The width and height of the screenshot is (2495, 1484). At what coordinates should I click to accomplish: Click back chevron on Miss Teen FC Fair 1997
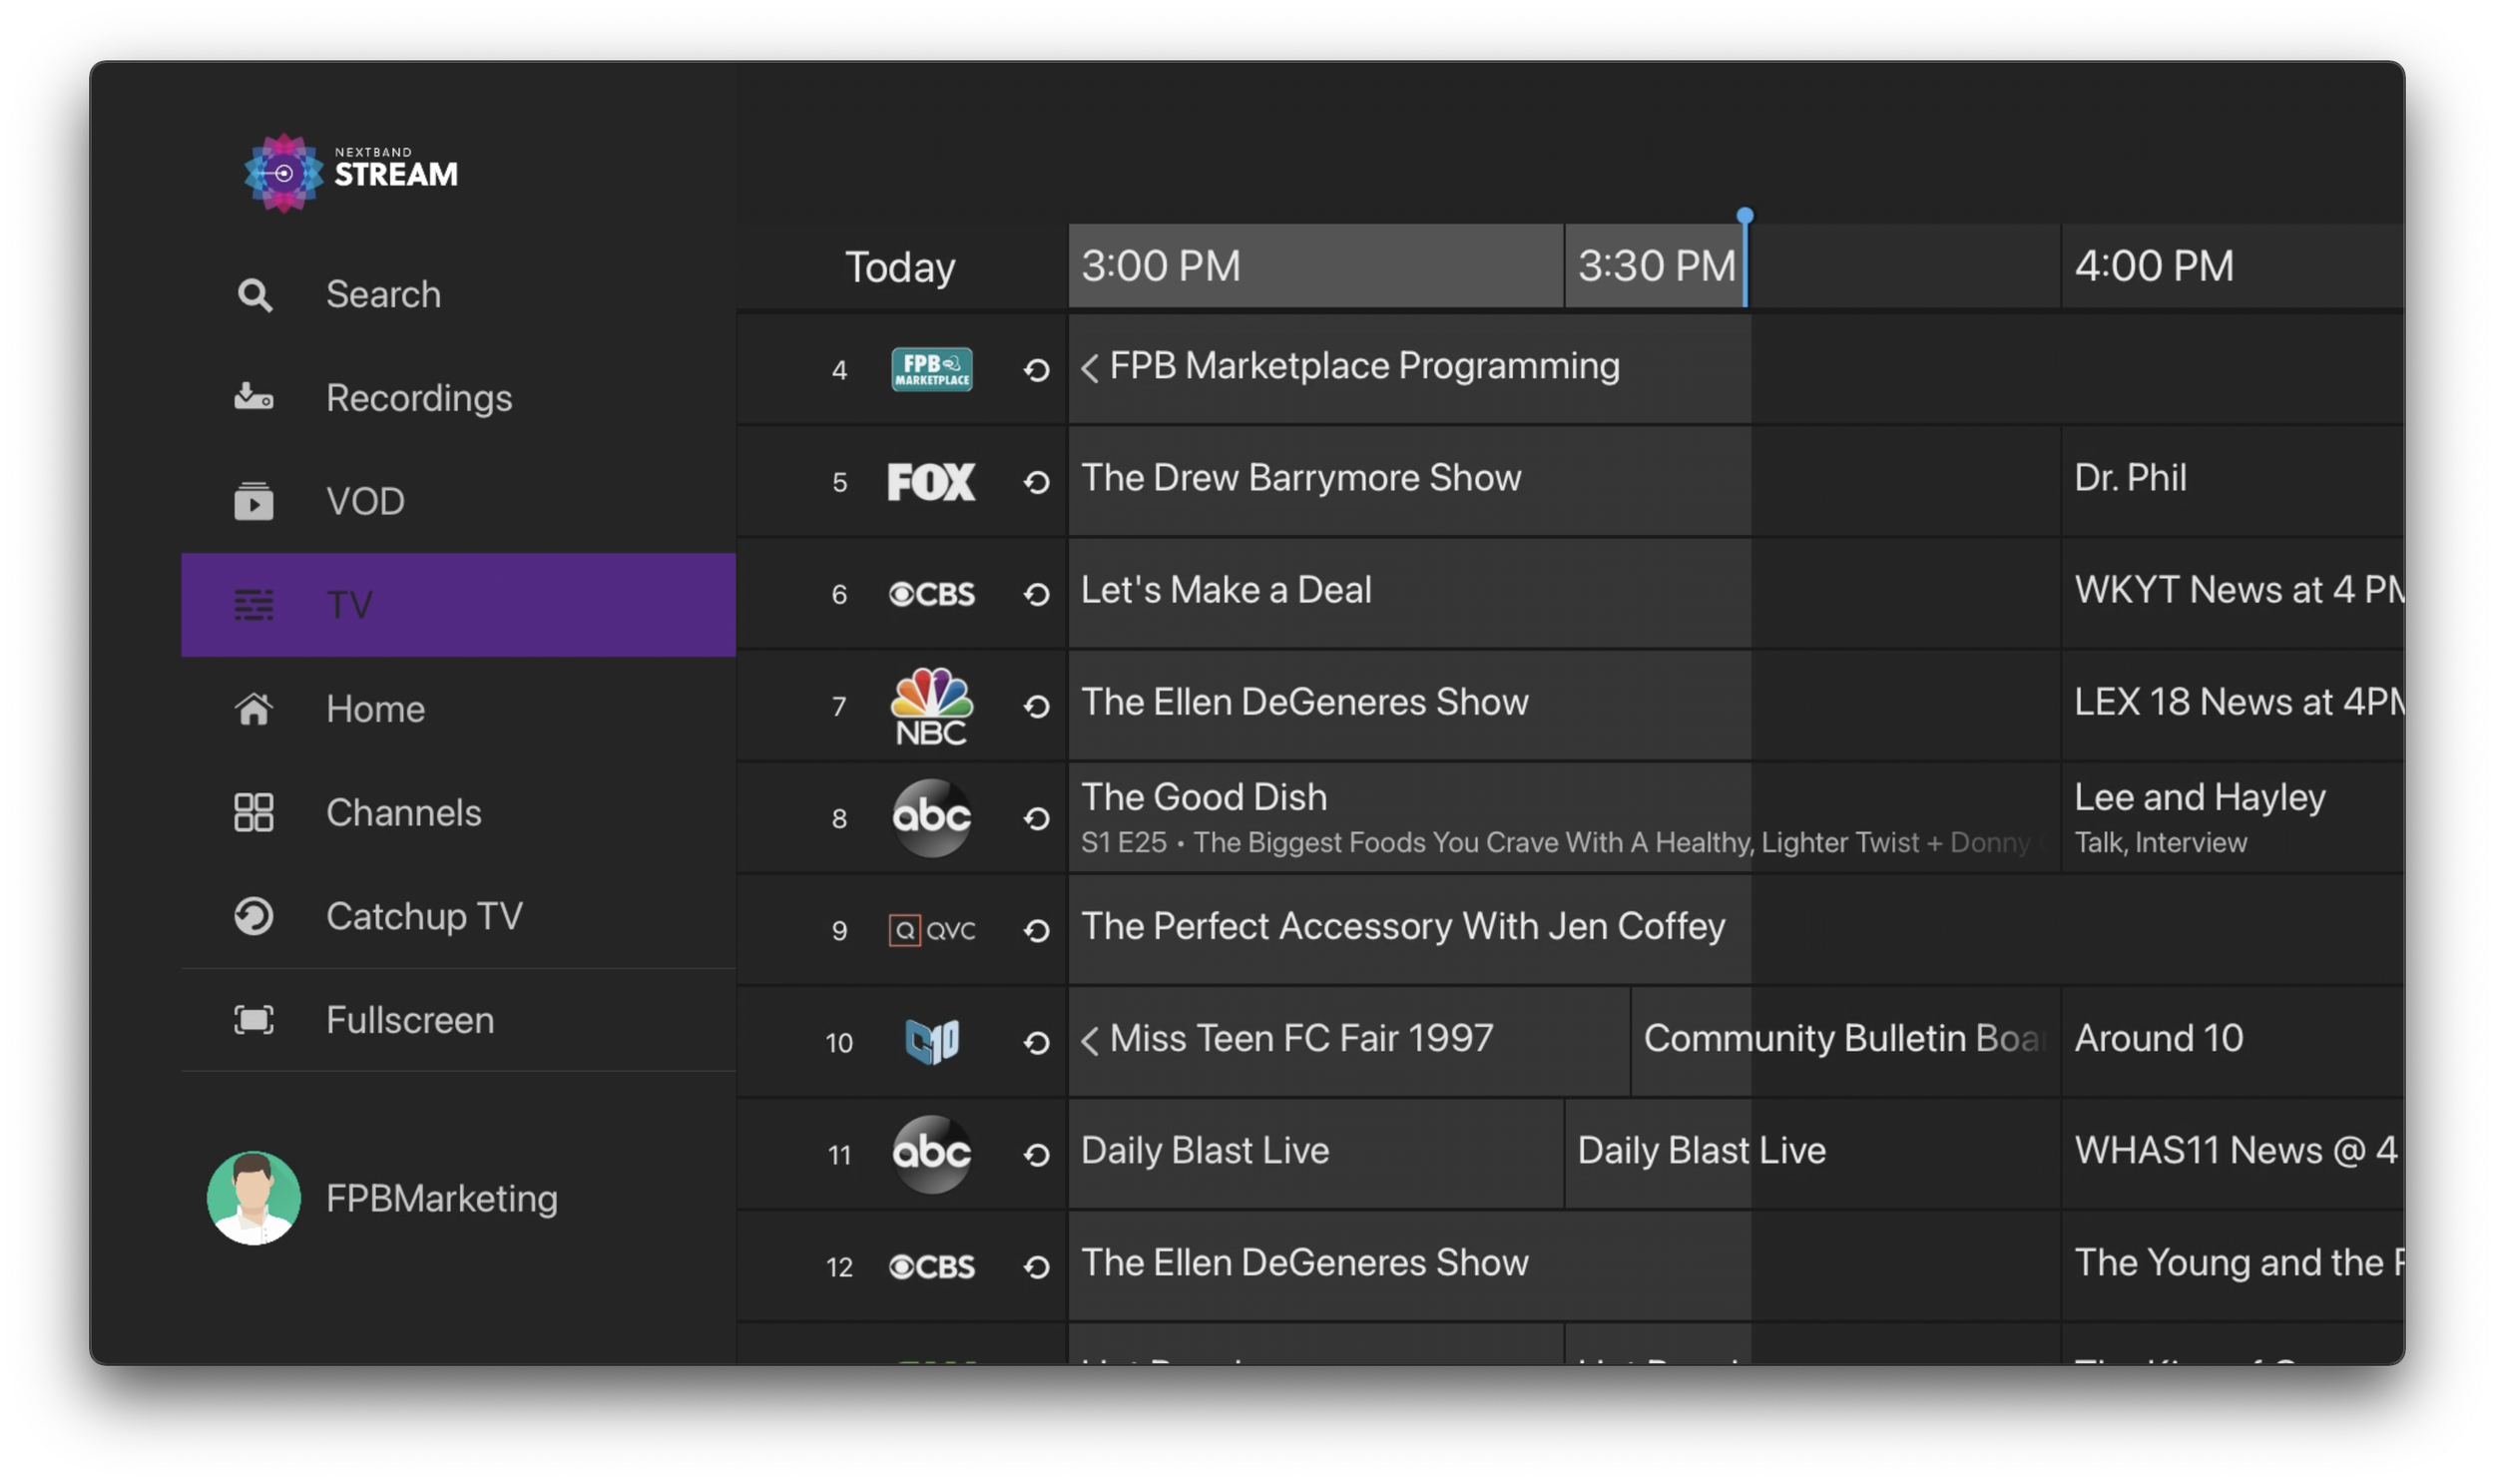point(1090,1041)
